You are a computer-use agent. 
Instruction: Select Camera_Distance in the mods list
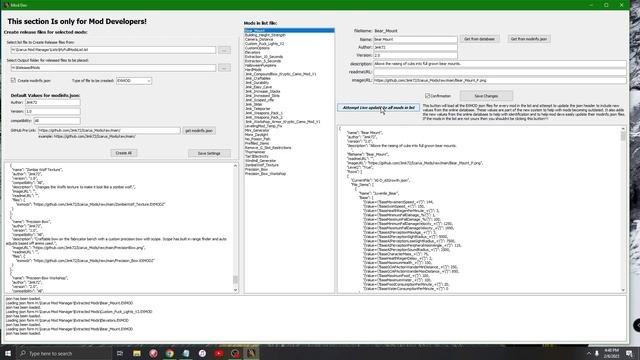tap(289, 39)
